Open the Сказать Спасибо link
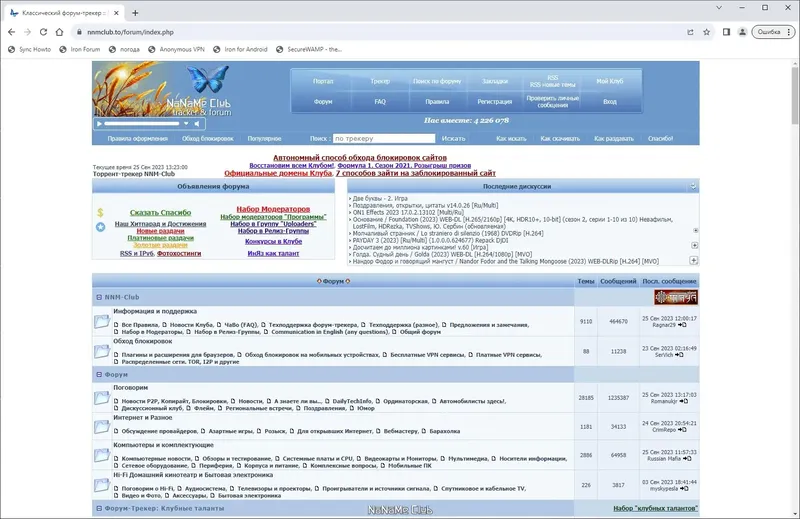The width and height of the screenshot is (800, 519). [160, 212]
